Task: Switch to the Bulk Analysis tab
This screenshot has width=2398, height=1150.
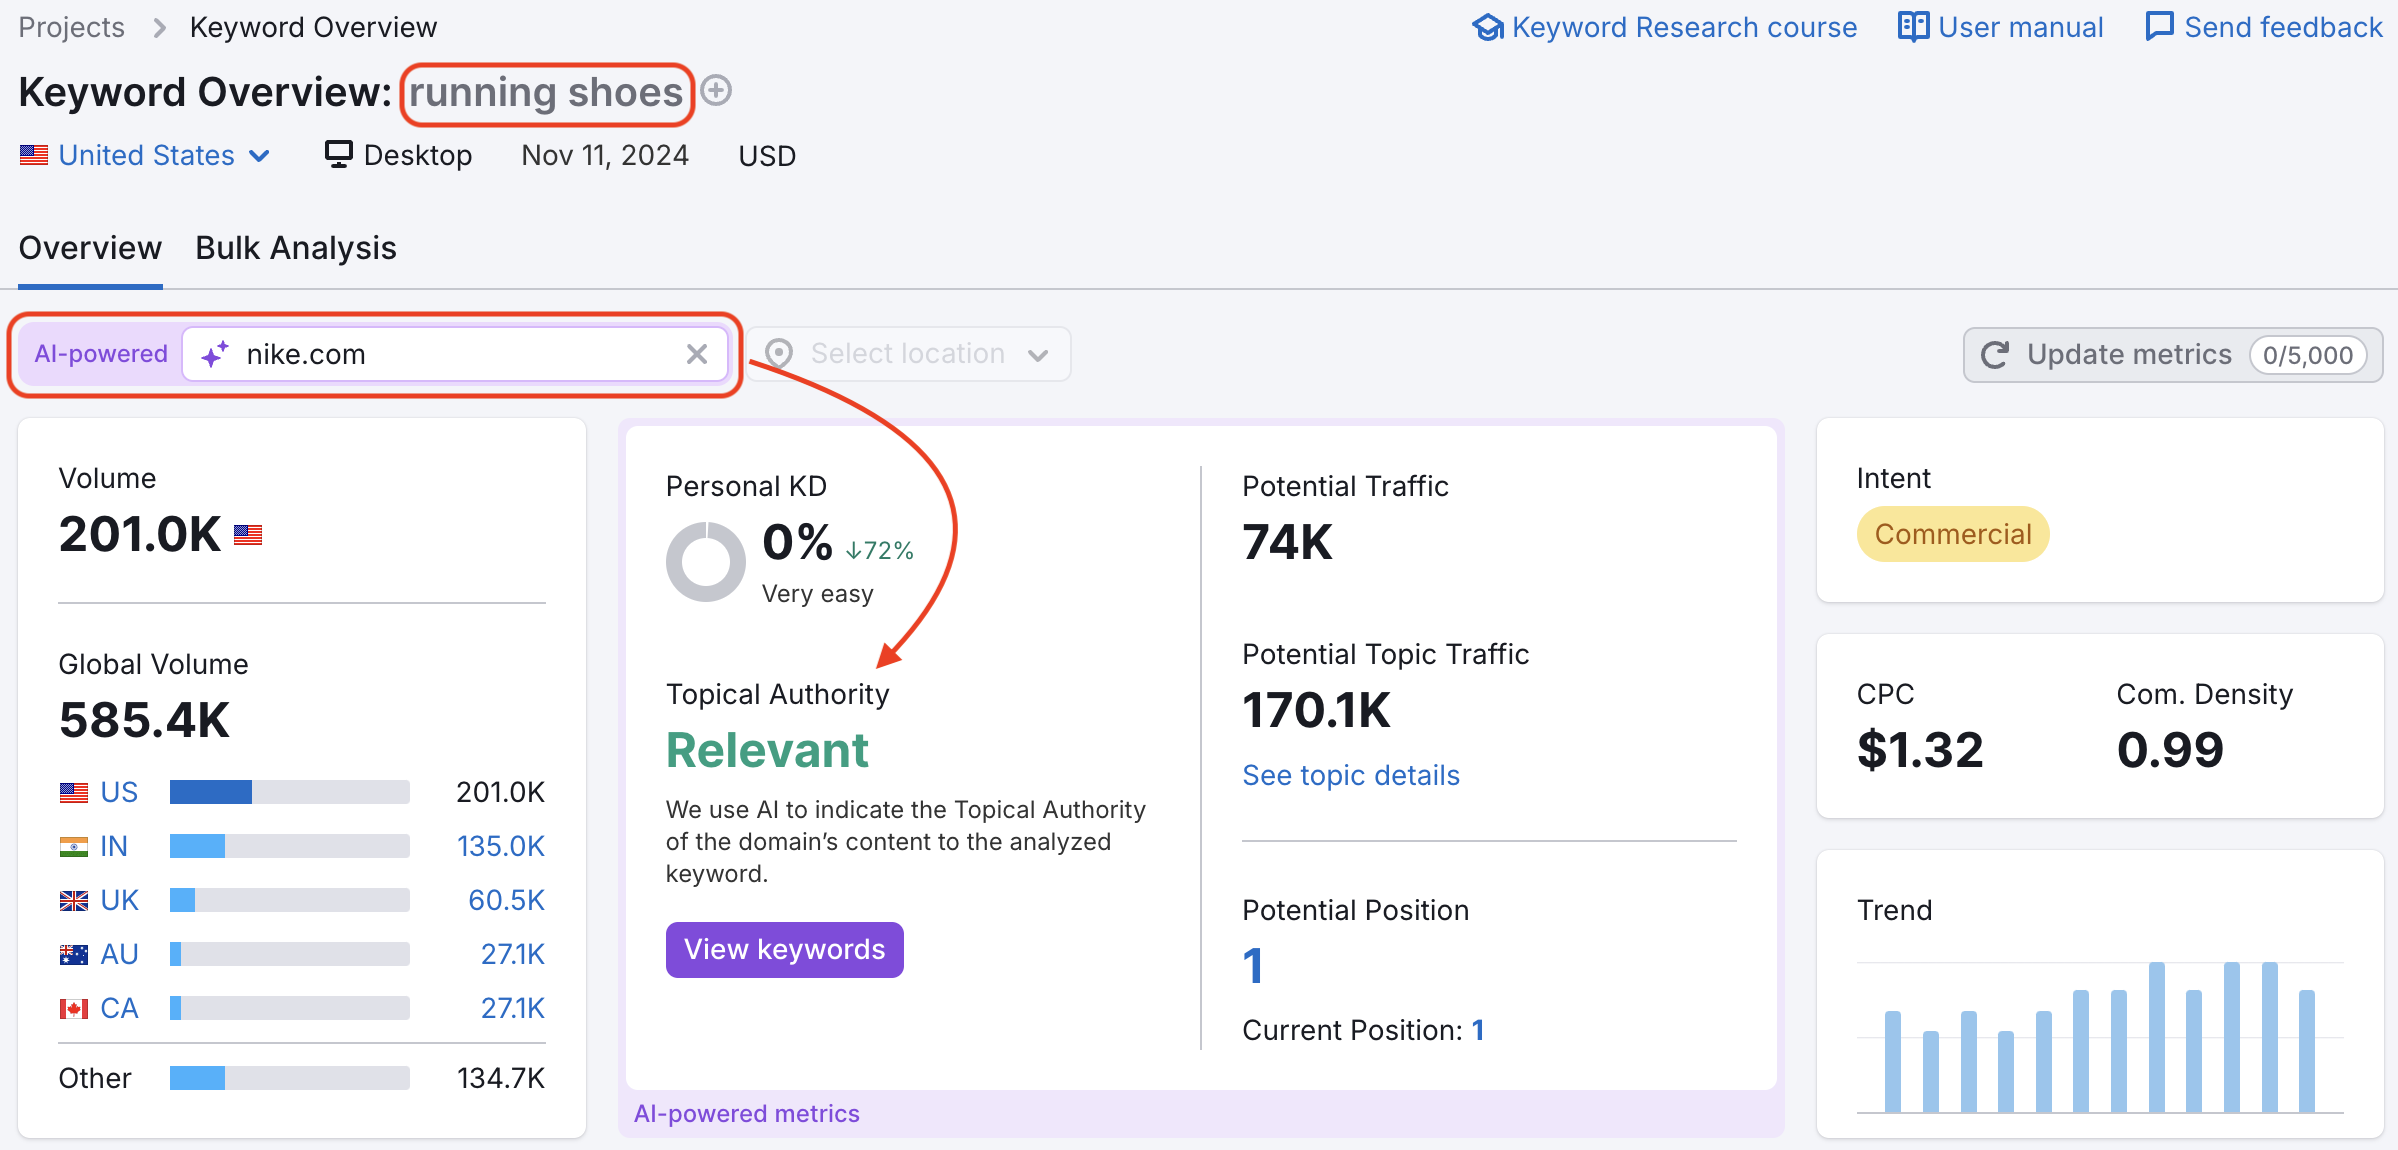Action: 296,247
